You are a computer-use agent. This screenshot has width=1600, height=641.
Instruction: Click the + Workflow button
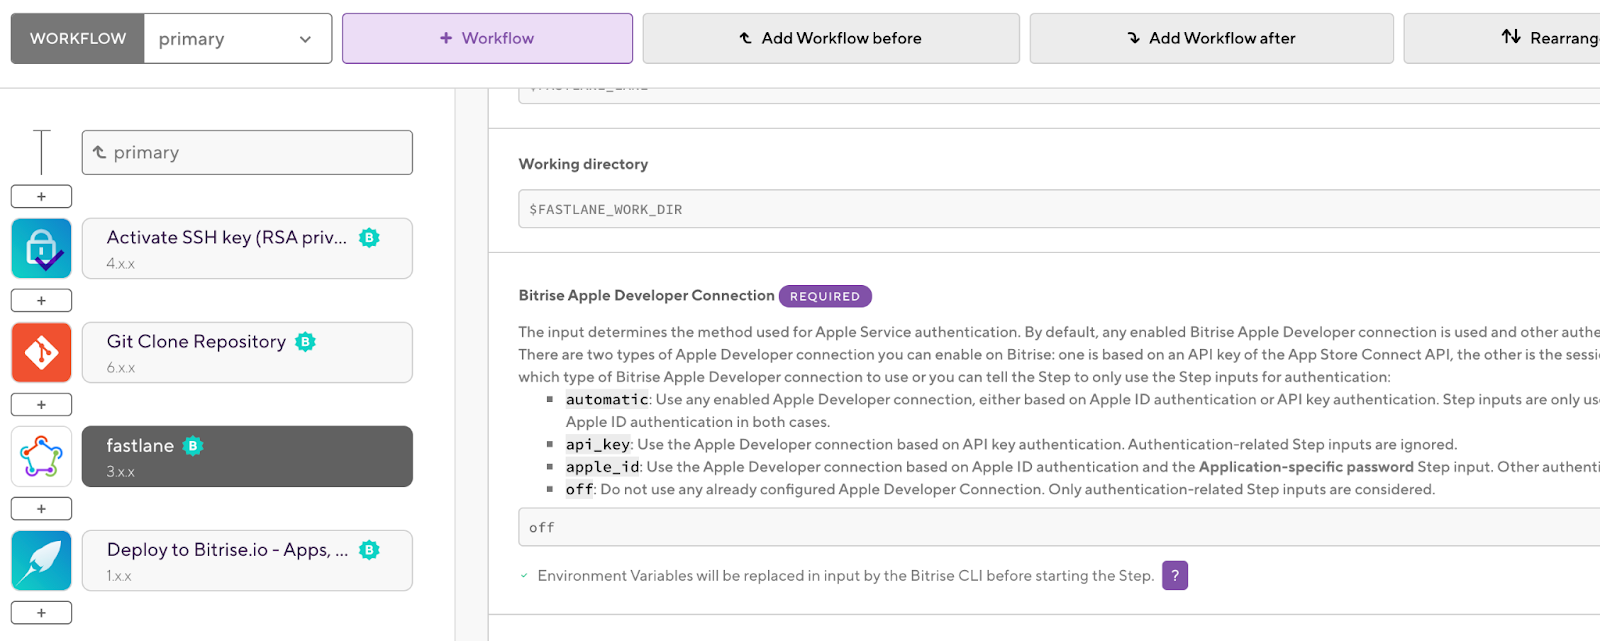coord(487,38)
